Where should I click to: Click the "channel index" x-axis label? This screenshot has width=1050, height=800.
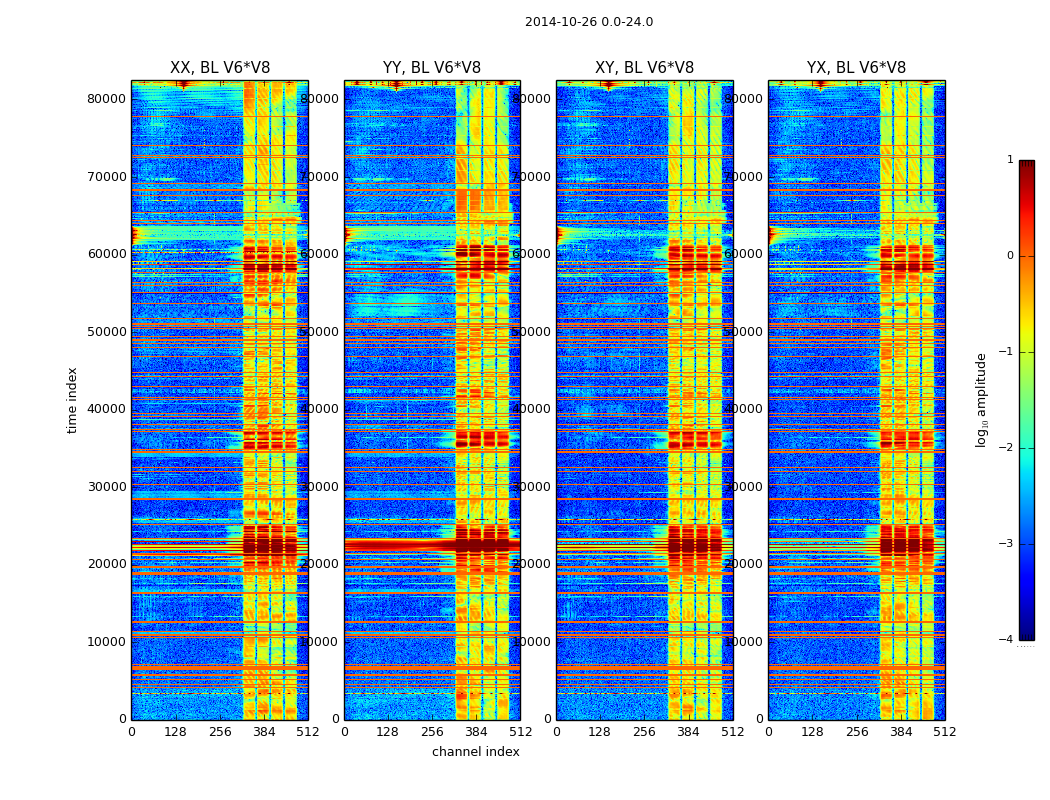click(475, 752)
